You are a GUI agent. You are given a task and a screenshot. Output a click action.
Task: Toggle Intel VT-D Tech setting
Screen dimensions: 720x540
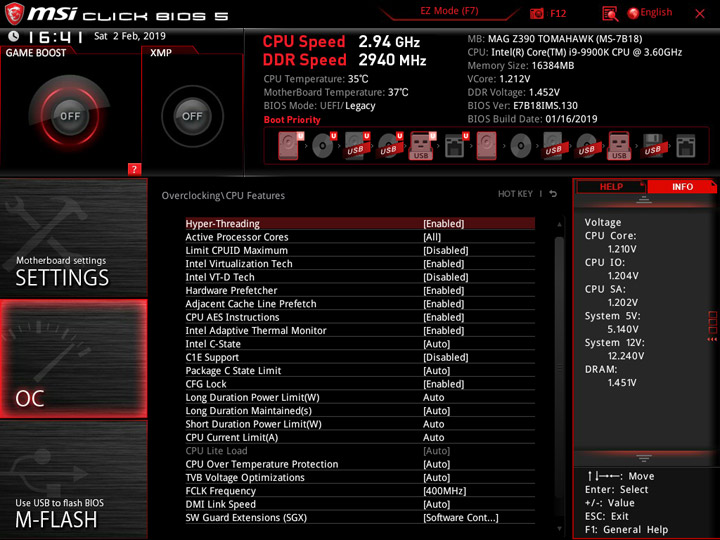(360, 277)
